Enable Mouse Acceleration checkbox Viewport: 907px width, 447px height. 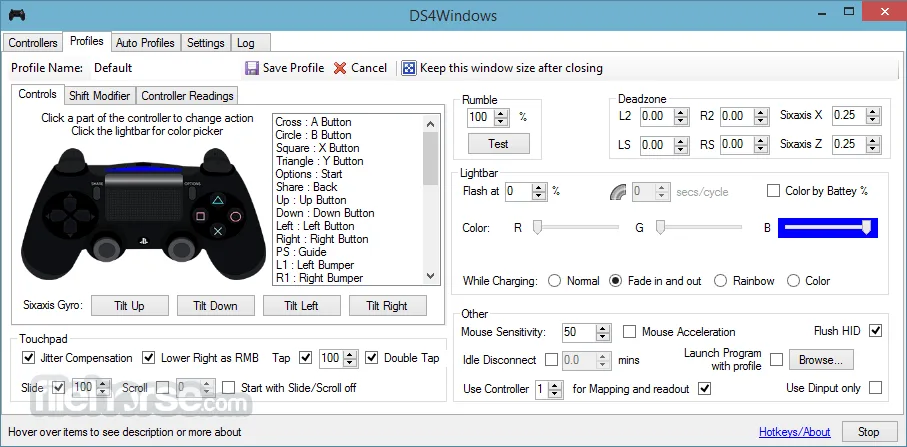629,332
